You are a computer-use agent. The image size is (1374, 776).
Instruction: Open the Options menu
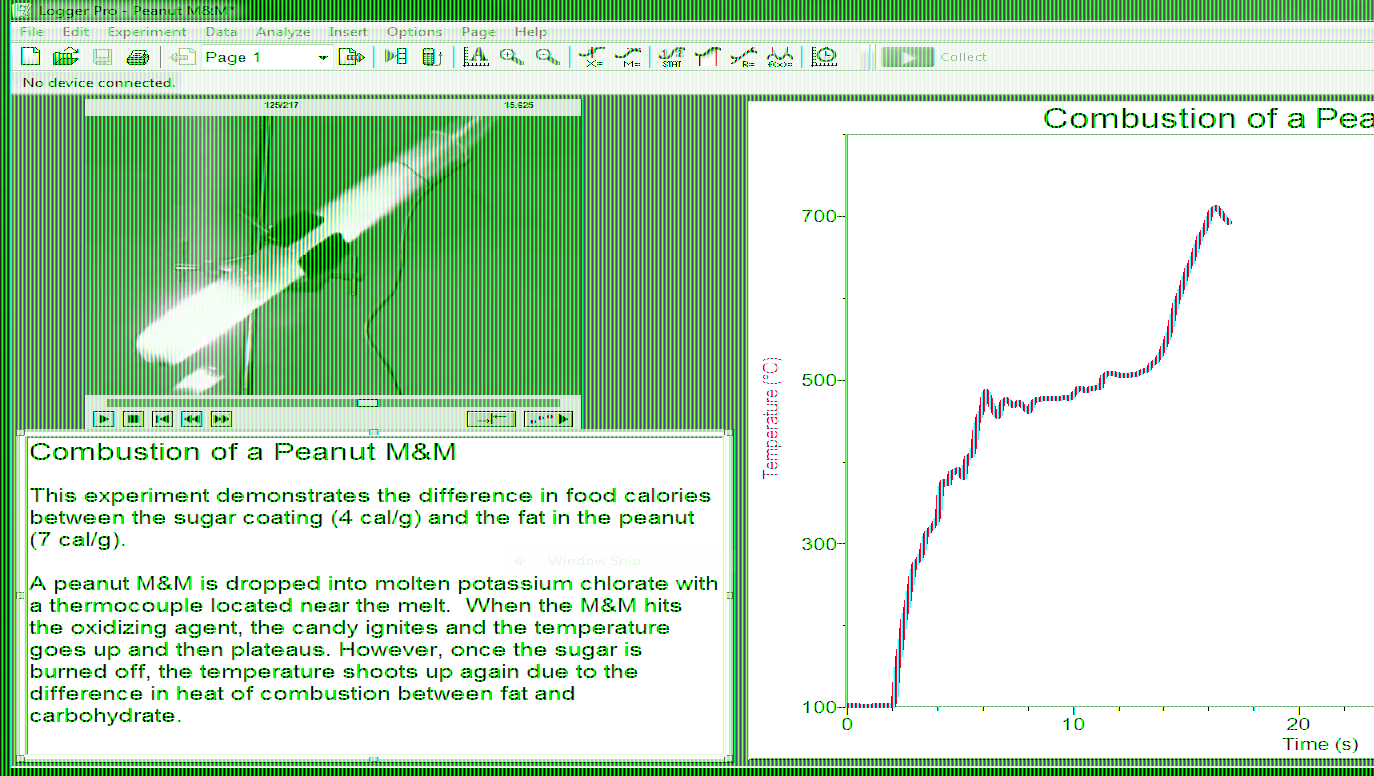(x=414, y=32)
